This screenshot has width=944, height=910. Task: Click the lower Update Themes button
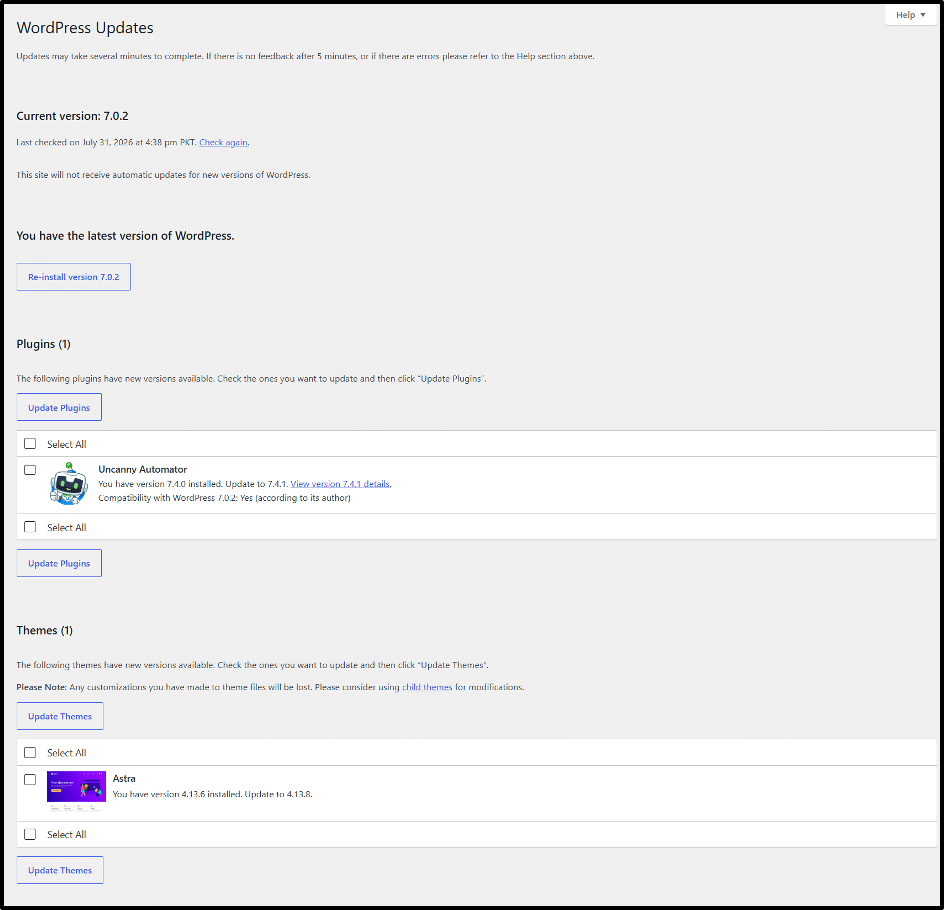(x=60, y=870)
